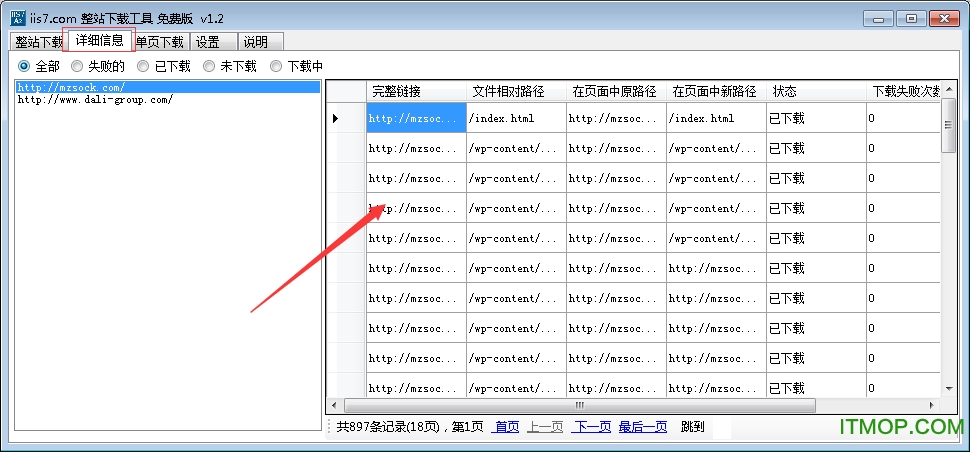
Task: Minimize the iis7 window
Action: [x=878, y=19]
